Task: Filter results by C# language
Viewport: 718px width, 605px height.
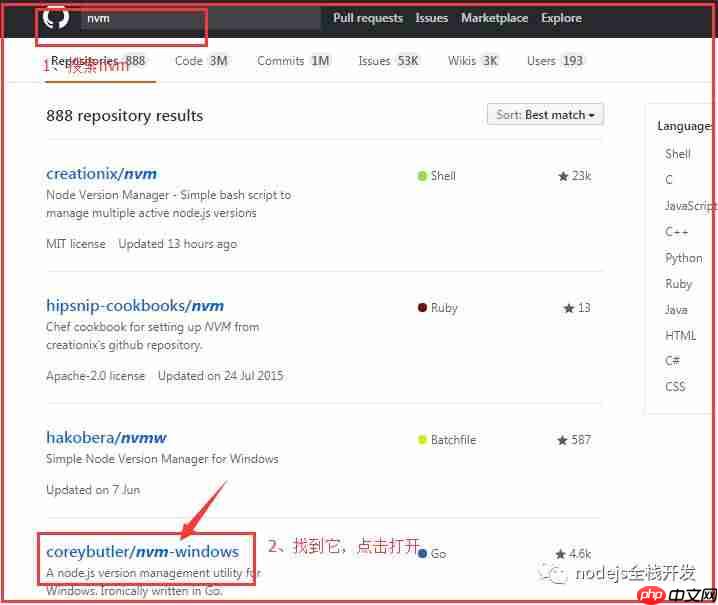Action: coord(672,361)
